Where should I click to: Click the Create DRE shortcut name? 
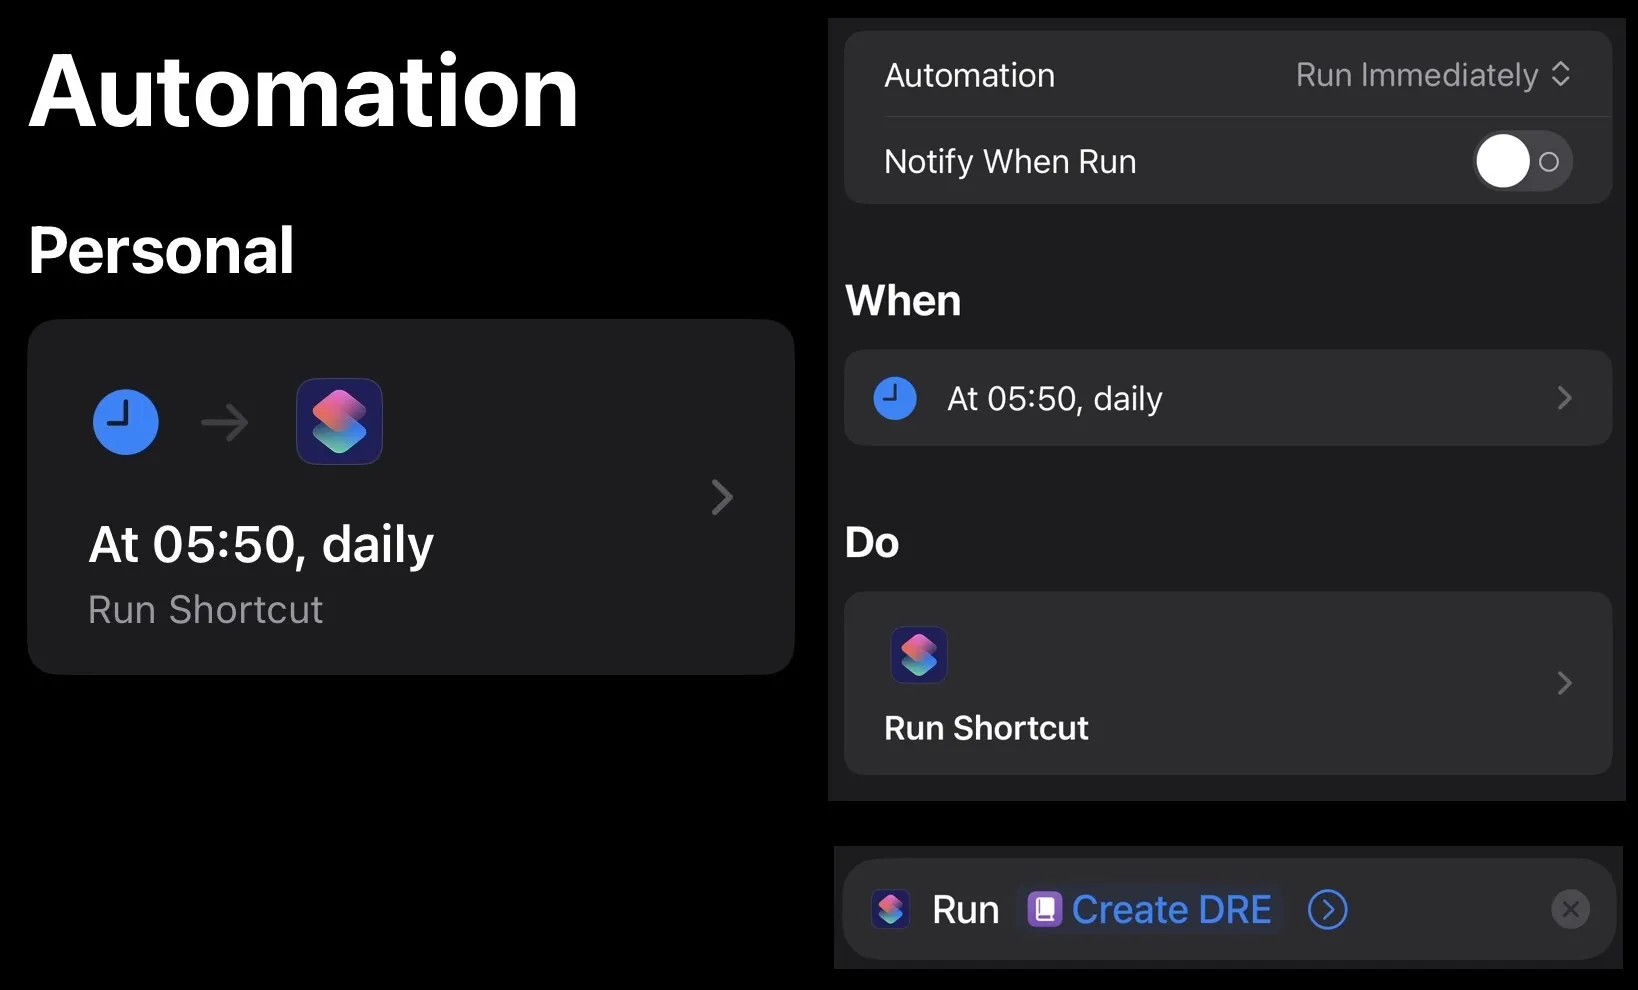click(x=1171, y=910)
